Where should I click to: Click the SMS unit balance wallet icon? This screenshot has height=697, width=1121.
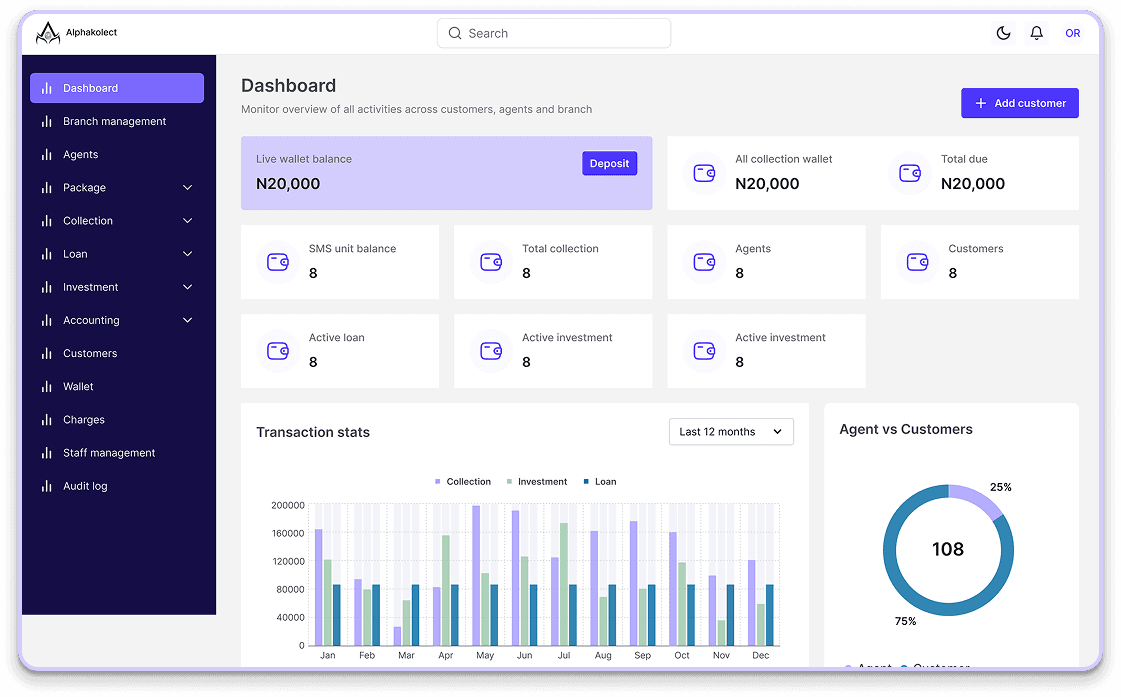[x=277, y=262]
